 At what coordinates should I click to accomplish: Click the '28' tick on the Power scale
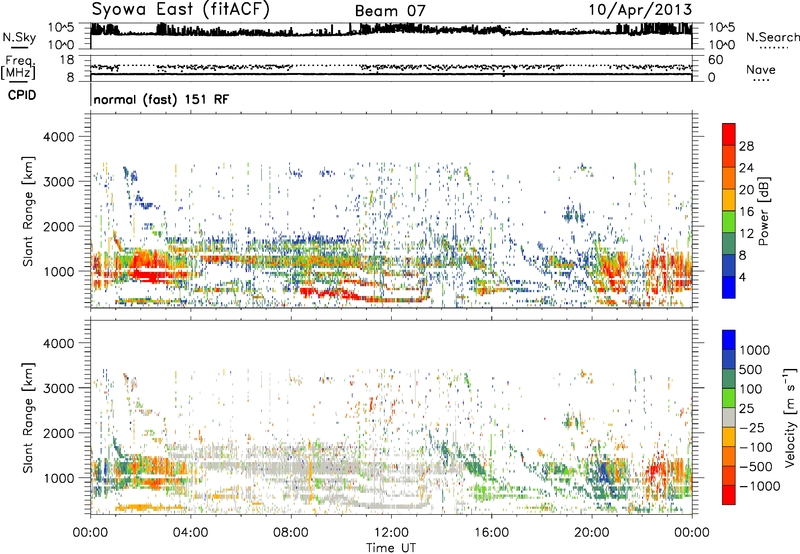[746, 146]
